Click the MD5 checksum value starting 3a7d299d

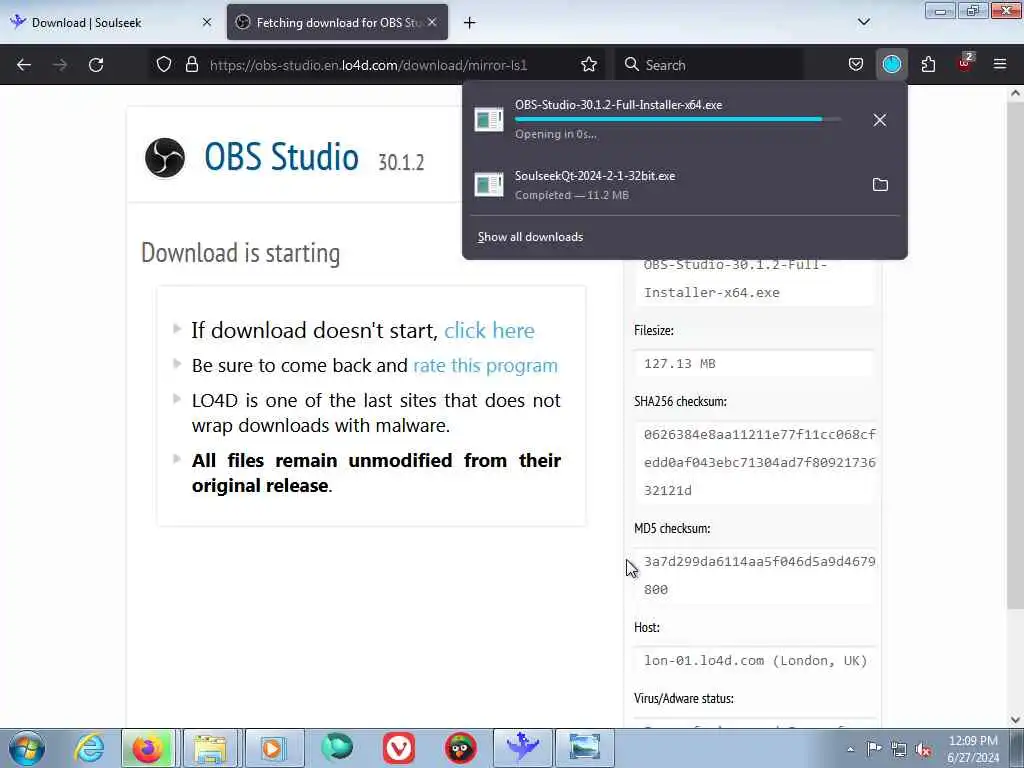click(760, 575)
